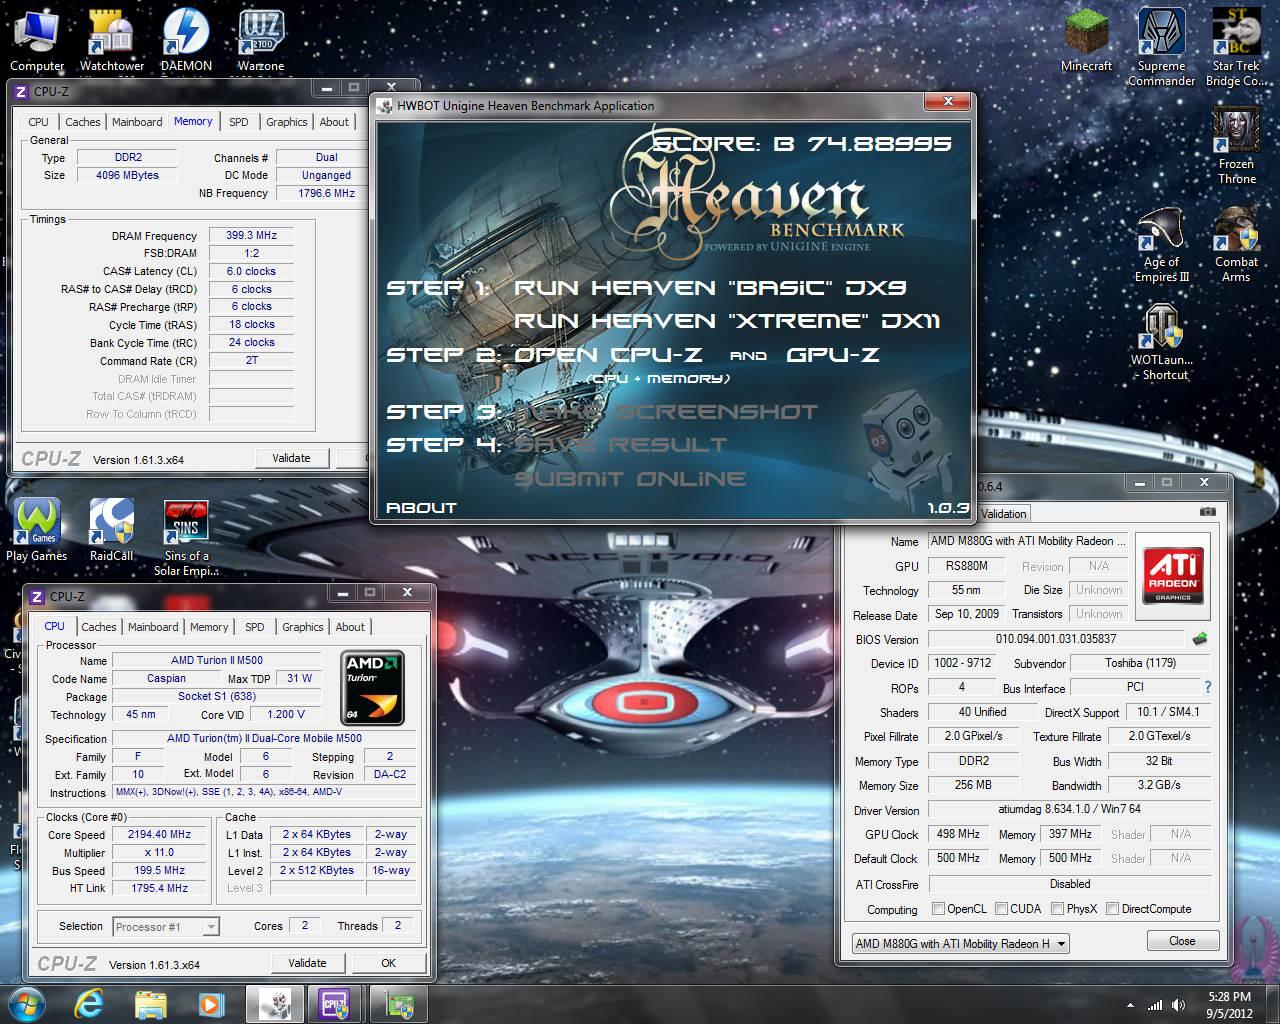The height and width of the screenshot is (1024, 1280).
Task: Open About tab in lower CPU-Z window
Action: click(x=350, y=627)
